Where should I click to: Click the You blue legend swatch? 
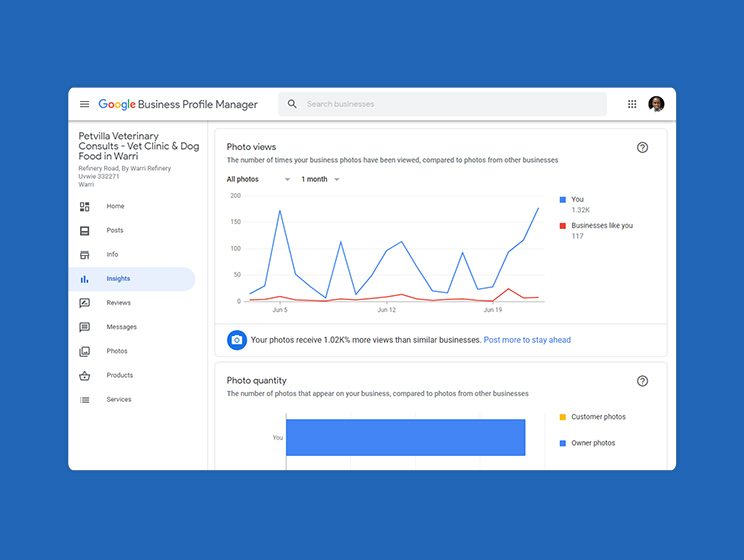pos(563,200)
